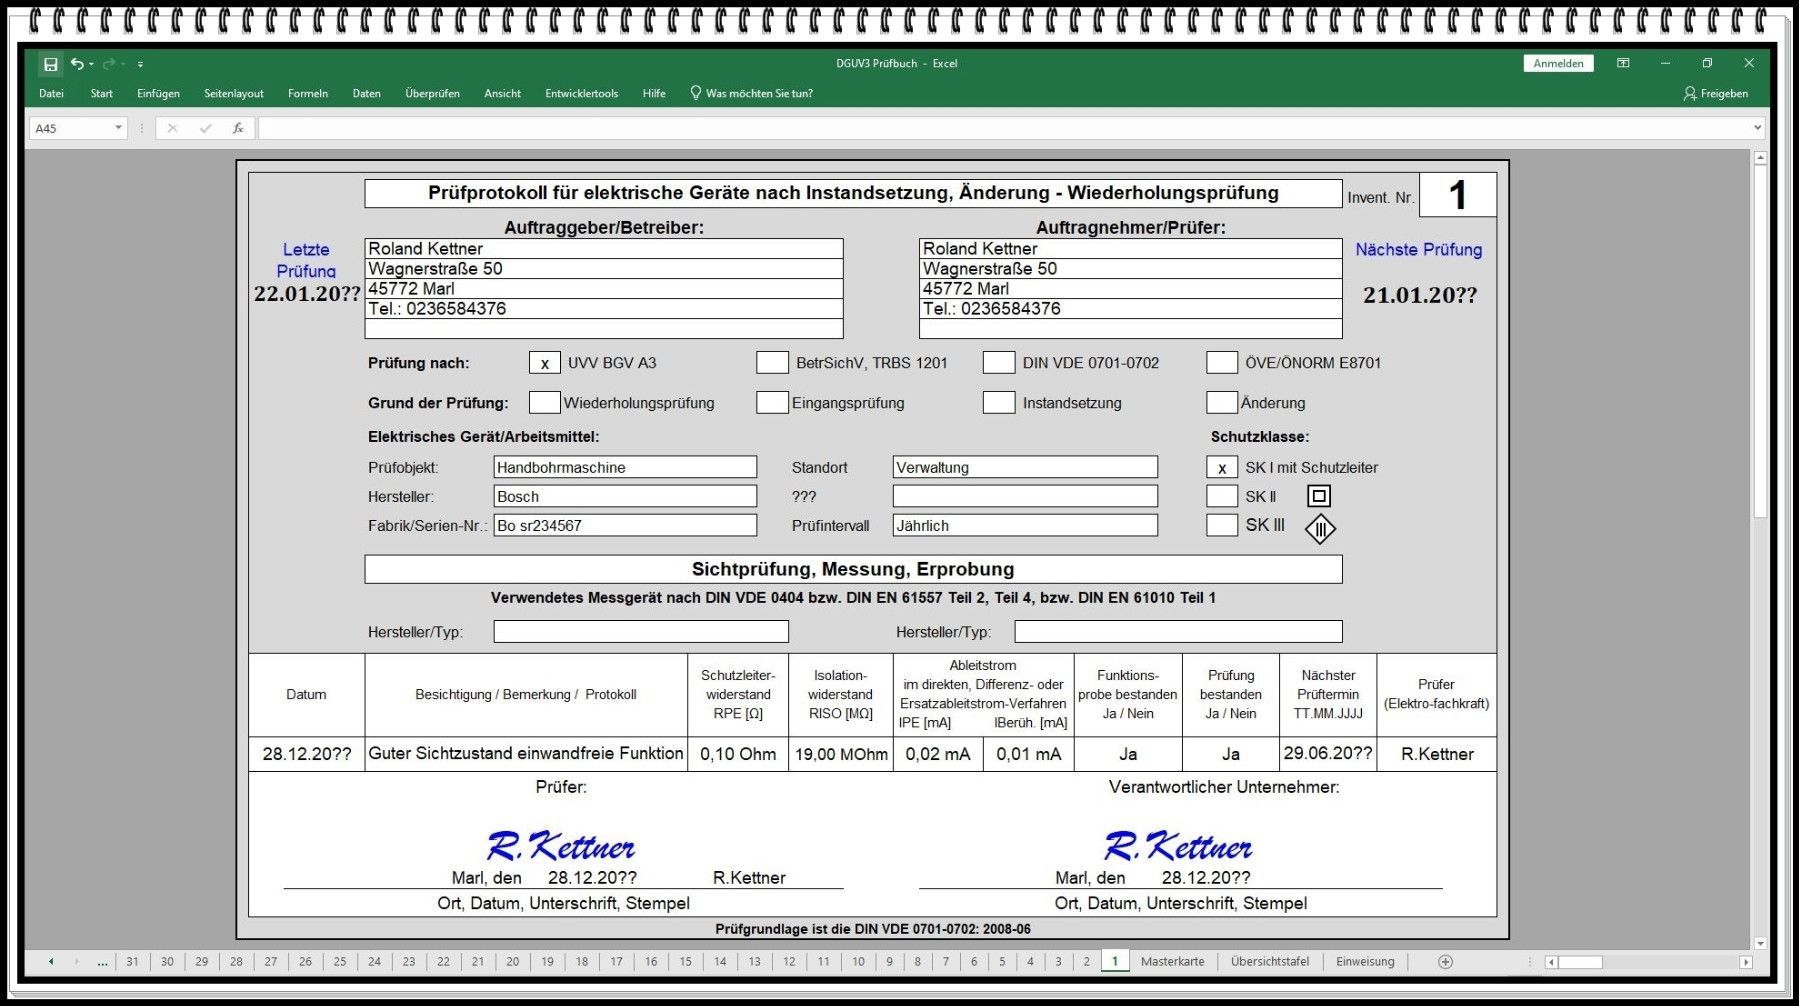This screenshot has height=1006, width=1799.
Task: Open the Formeln ribbon tab
Action: pos(307,93)
